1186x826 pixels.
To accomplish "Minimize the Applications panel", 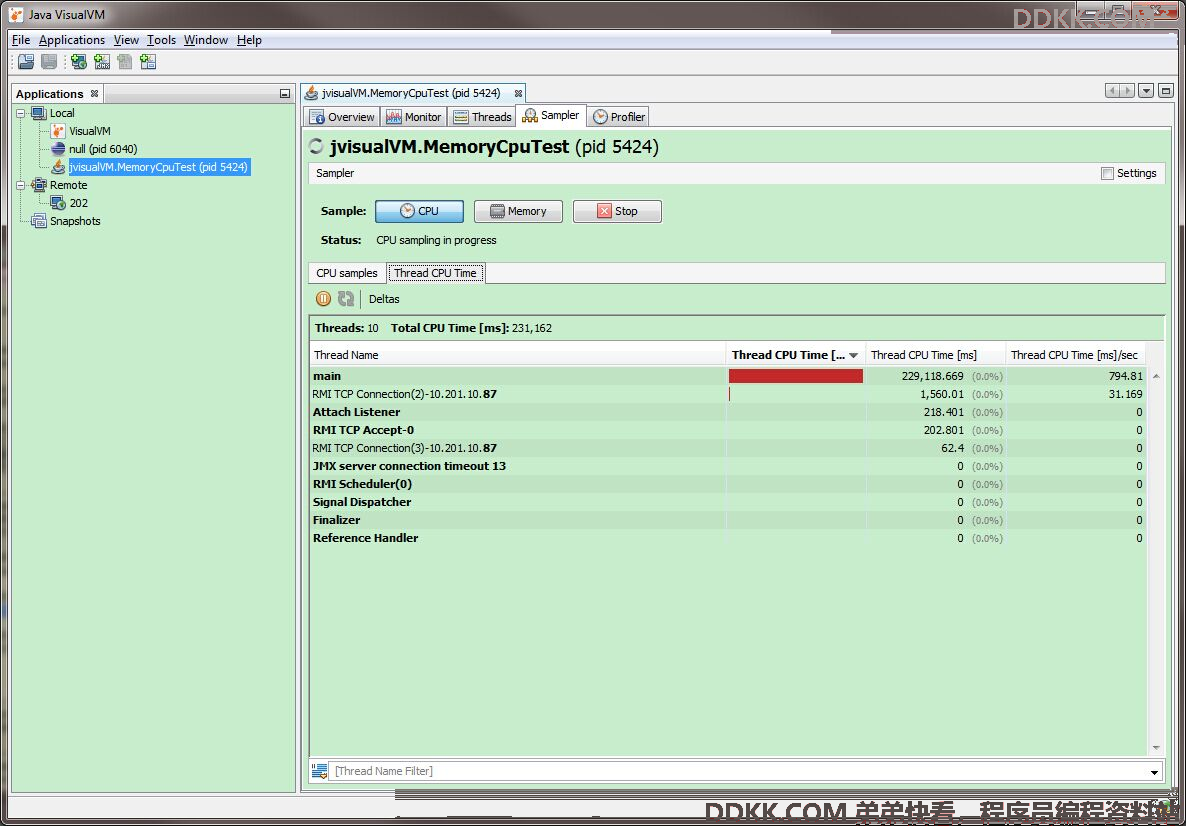I will click(284, 94).
